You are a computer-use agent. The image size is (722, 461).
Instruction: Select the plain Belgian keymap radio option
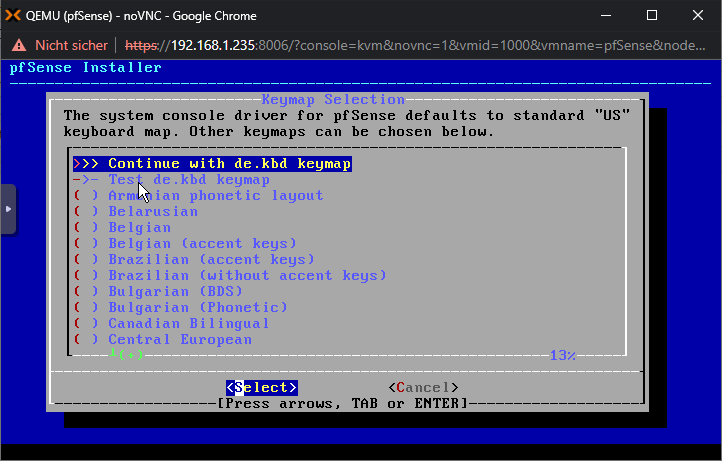pyautogui.click(x=122, y=228)
